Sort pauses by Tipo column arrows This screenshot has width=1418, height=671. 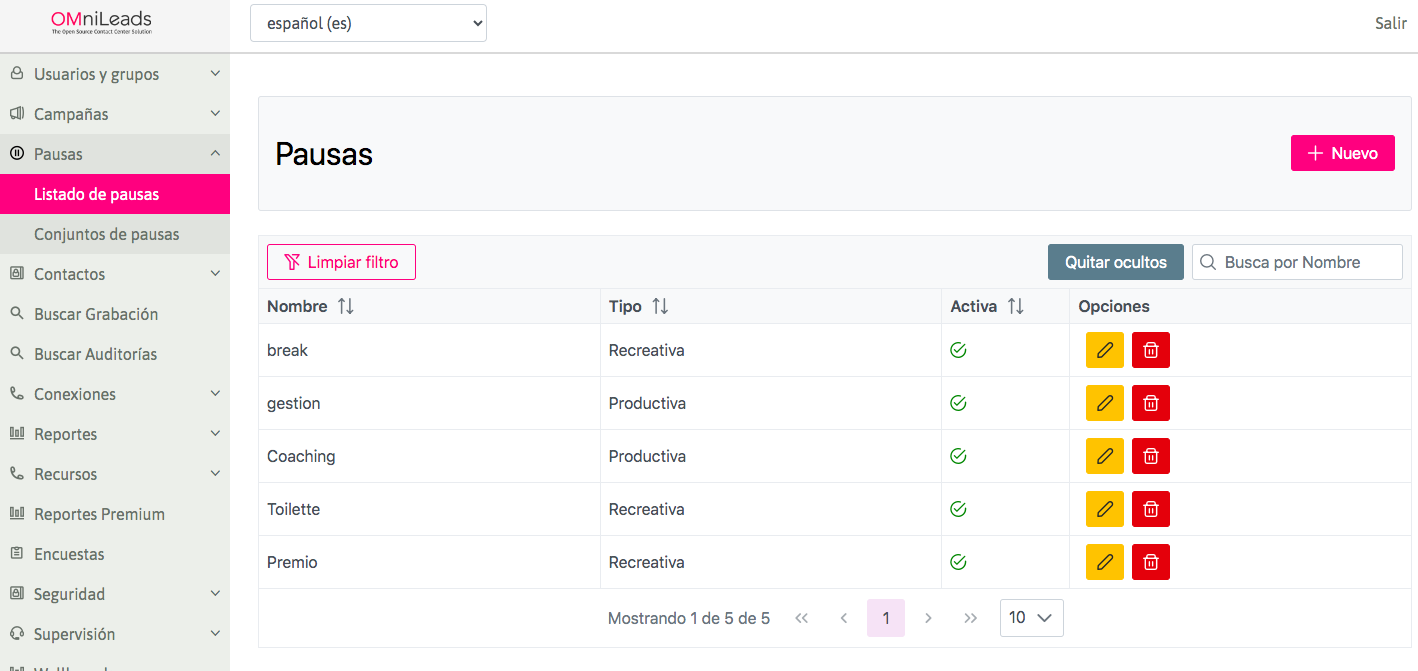point(660,307)
